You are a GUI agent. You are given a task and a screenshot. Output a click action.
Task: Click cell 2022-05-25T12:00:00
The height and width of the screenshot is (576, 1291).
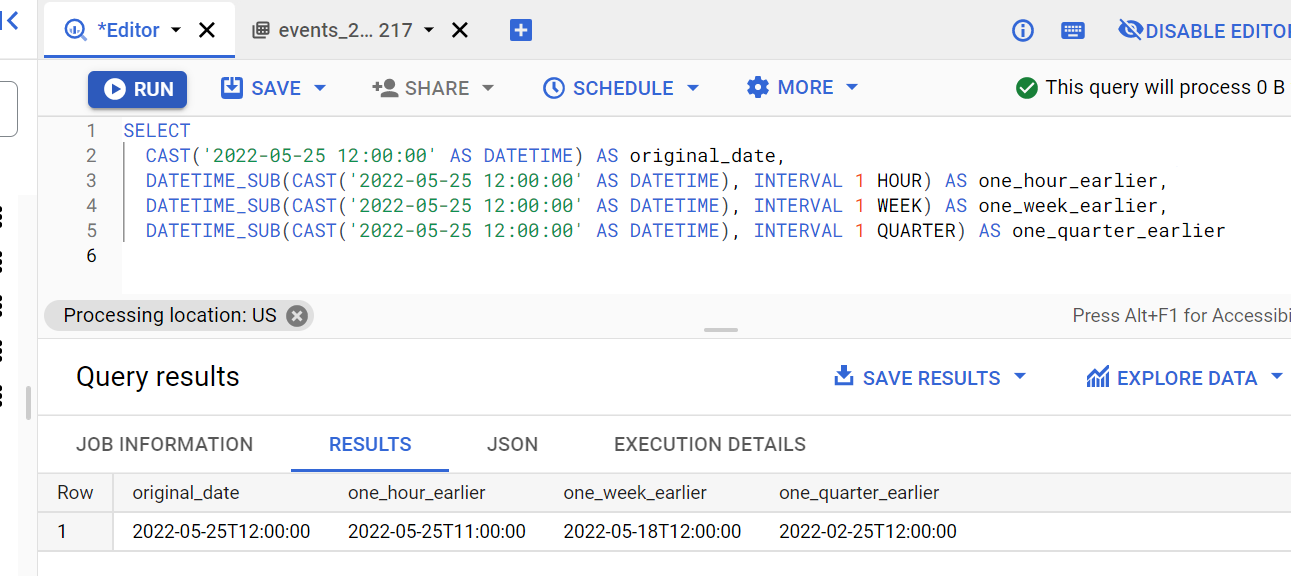[221, 531]
